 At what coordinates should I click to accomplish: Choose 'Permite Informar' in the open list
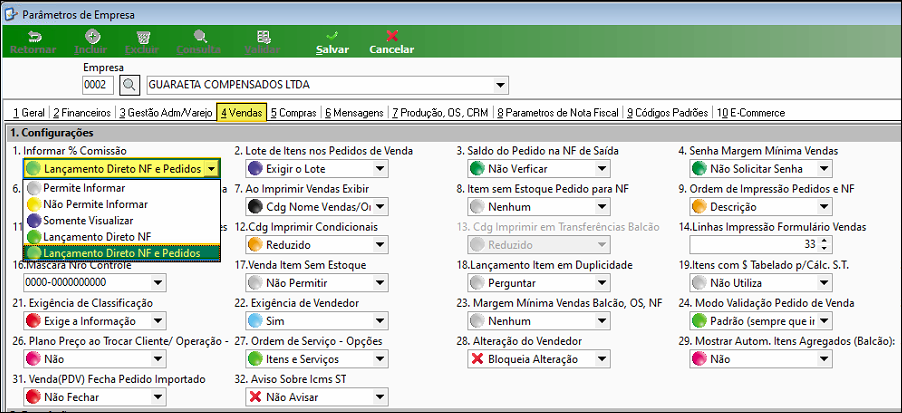[121, 188]
